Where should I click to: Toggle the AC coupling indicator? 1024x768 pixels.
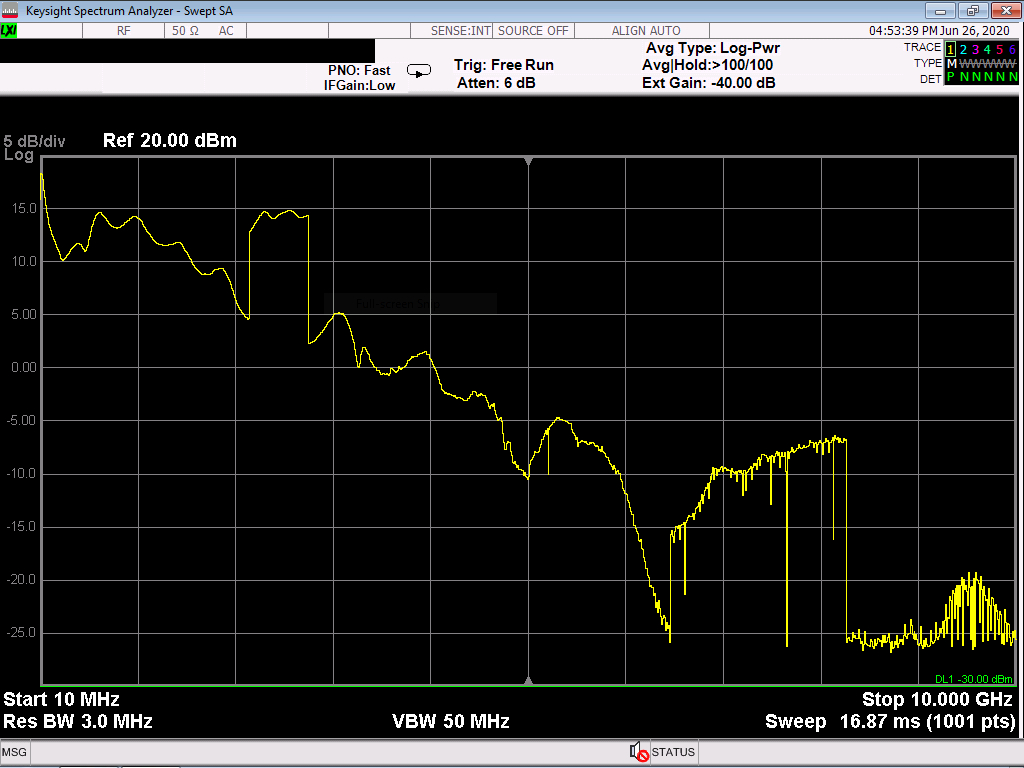(x=226, y=31)
